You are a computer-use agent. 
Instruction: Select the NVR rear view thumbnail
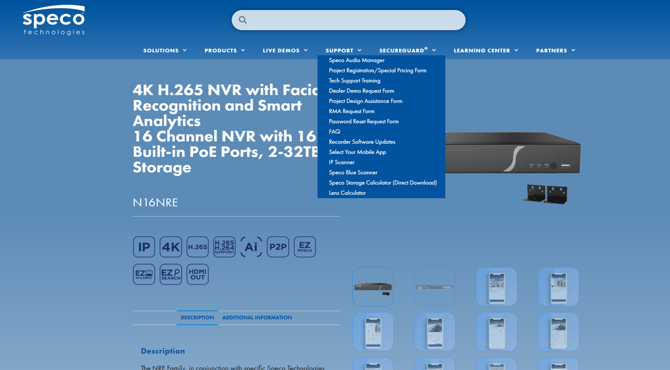435,287
